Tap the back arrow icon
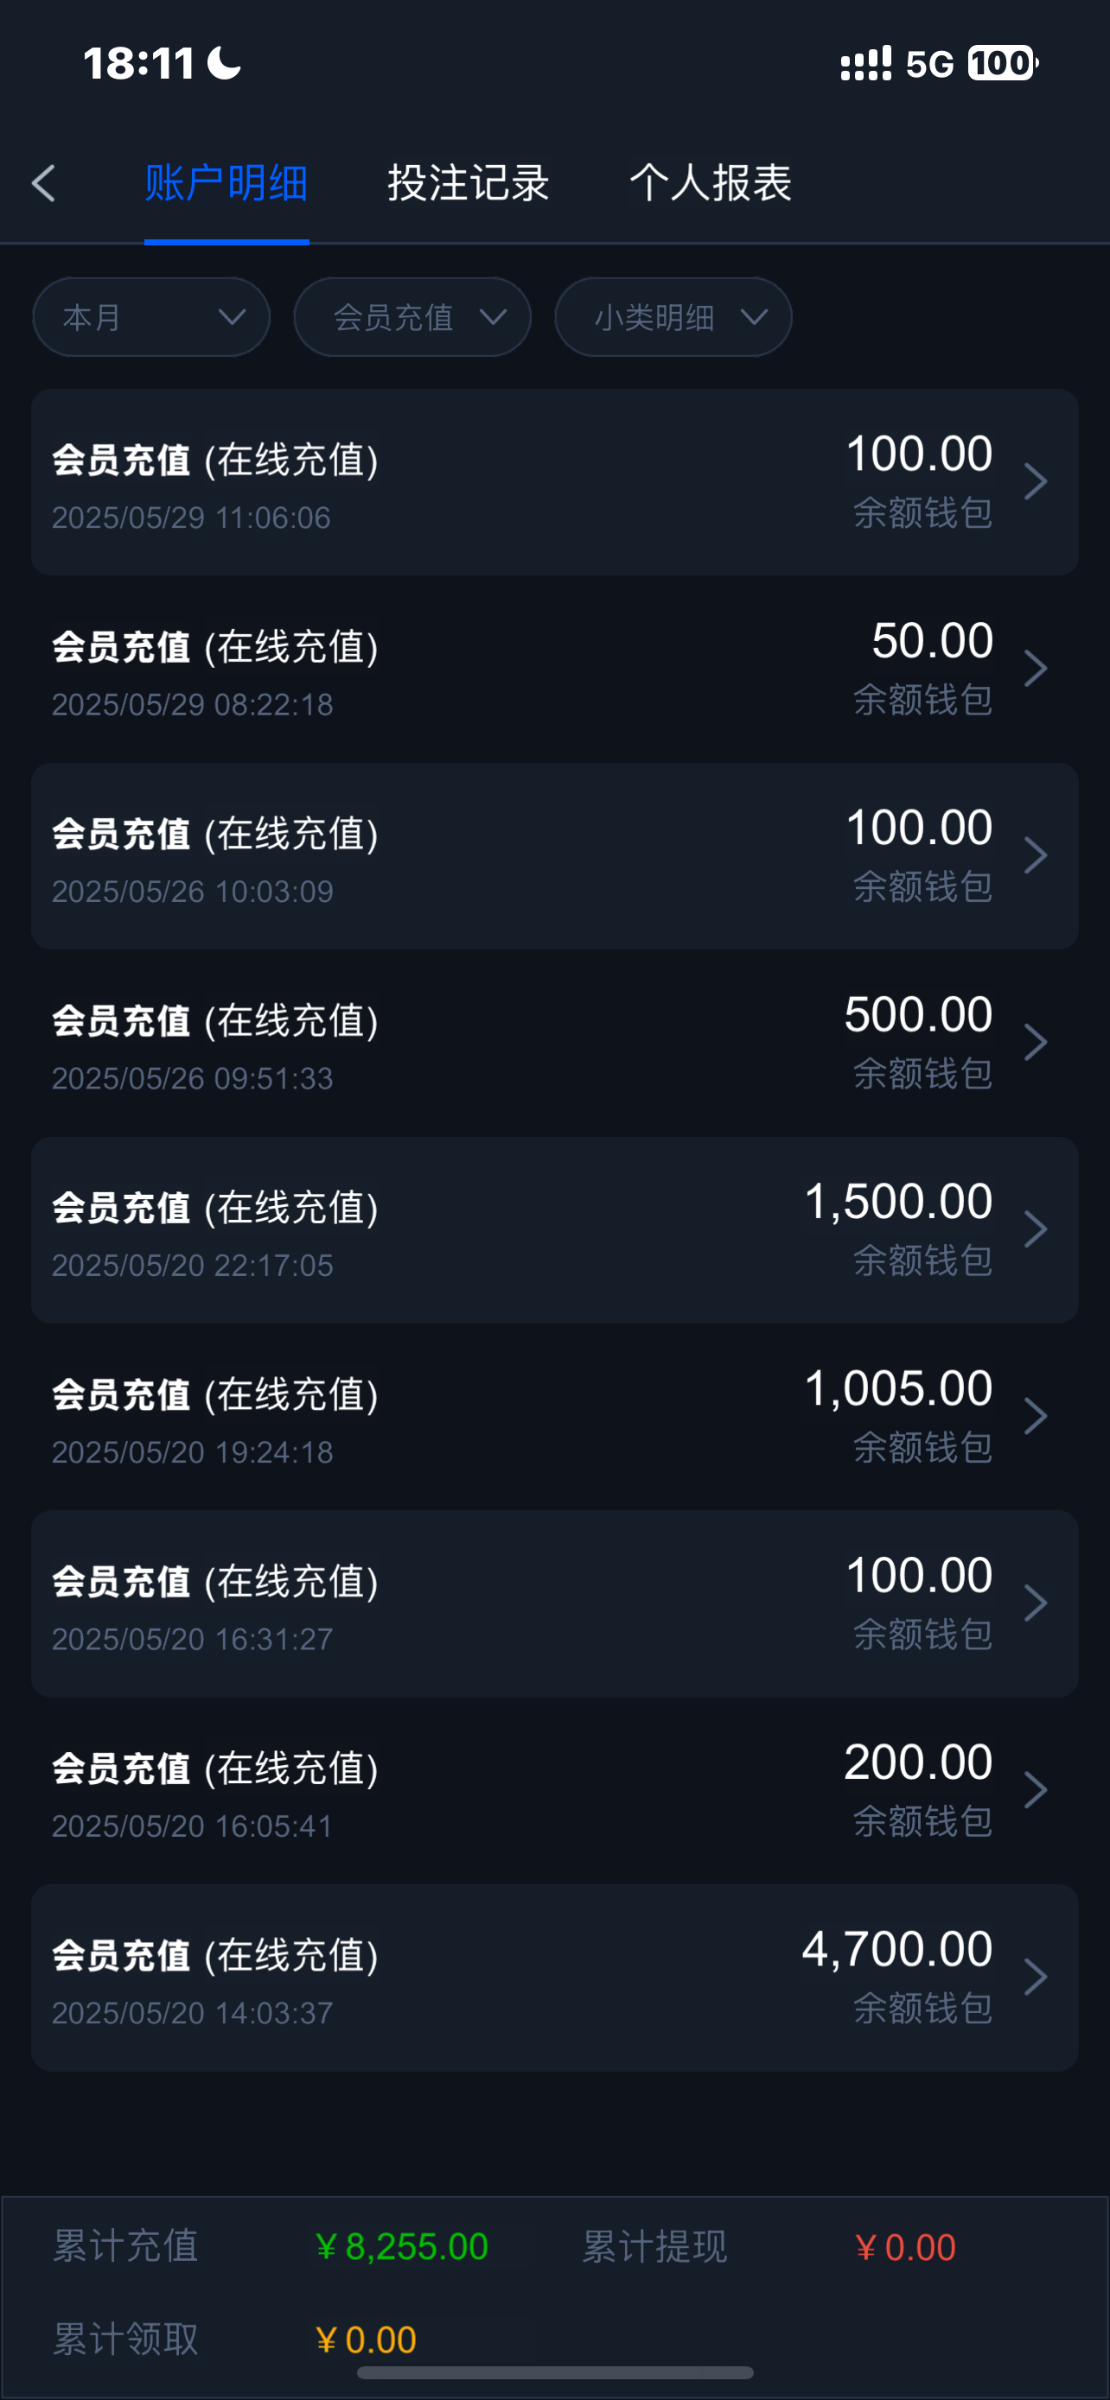The height and width of the screenshot is (2400, 1110). (44, 183)
